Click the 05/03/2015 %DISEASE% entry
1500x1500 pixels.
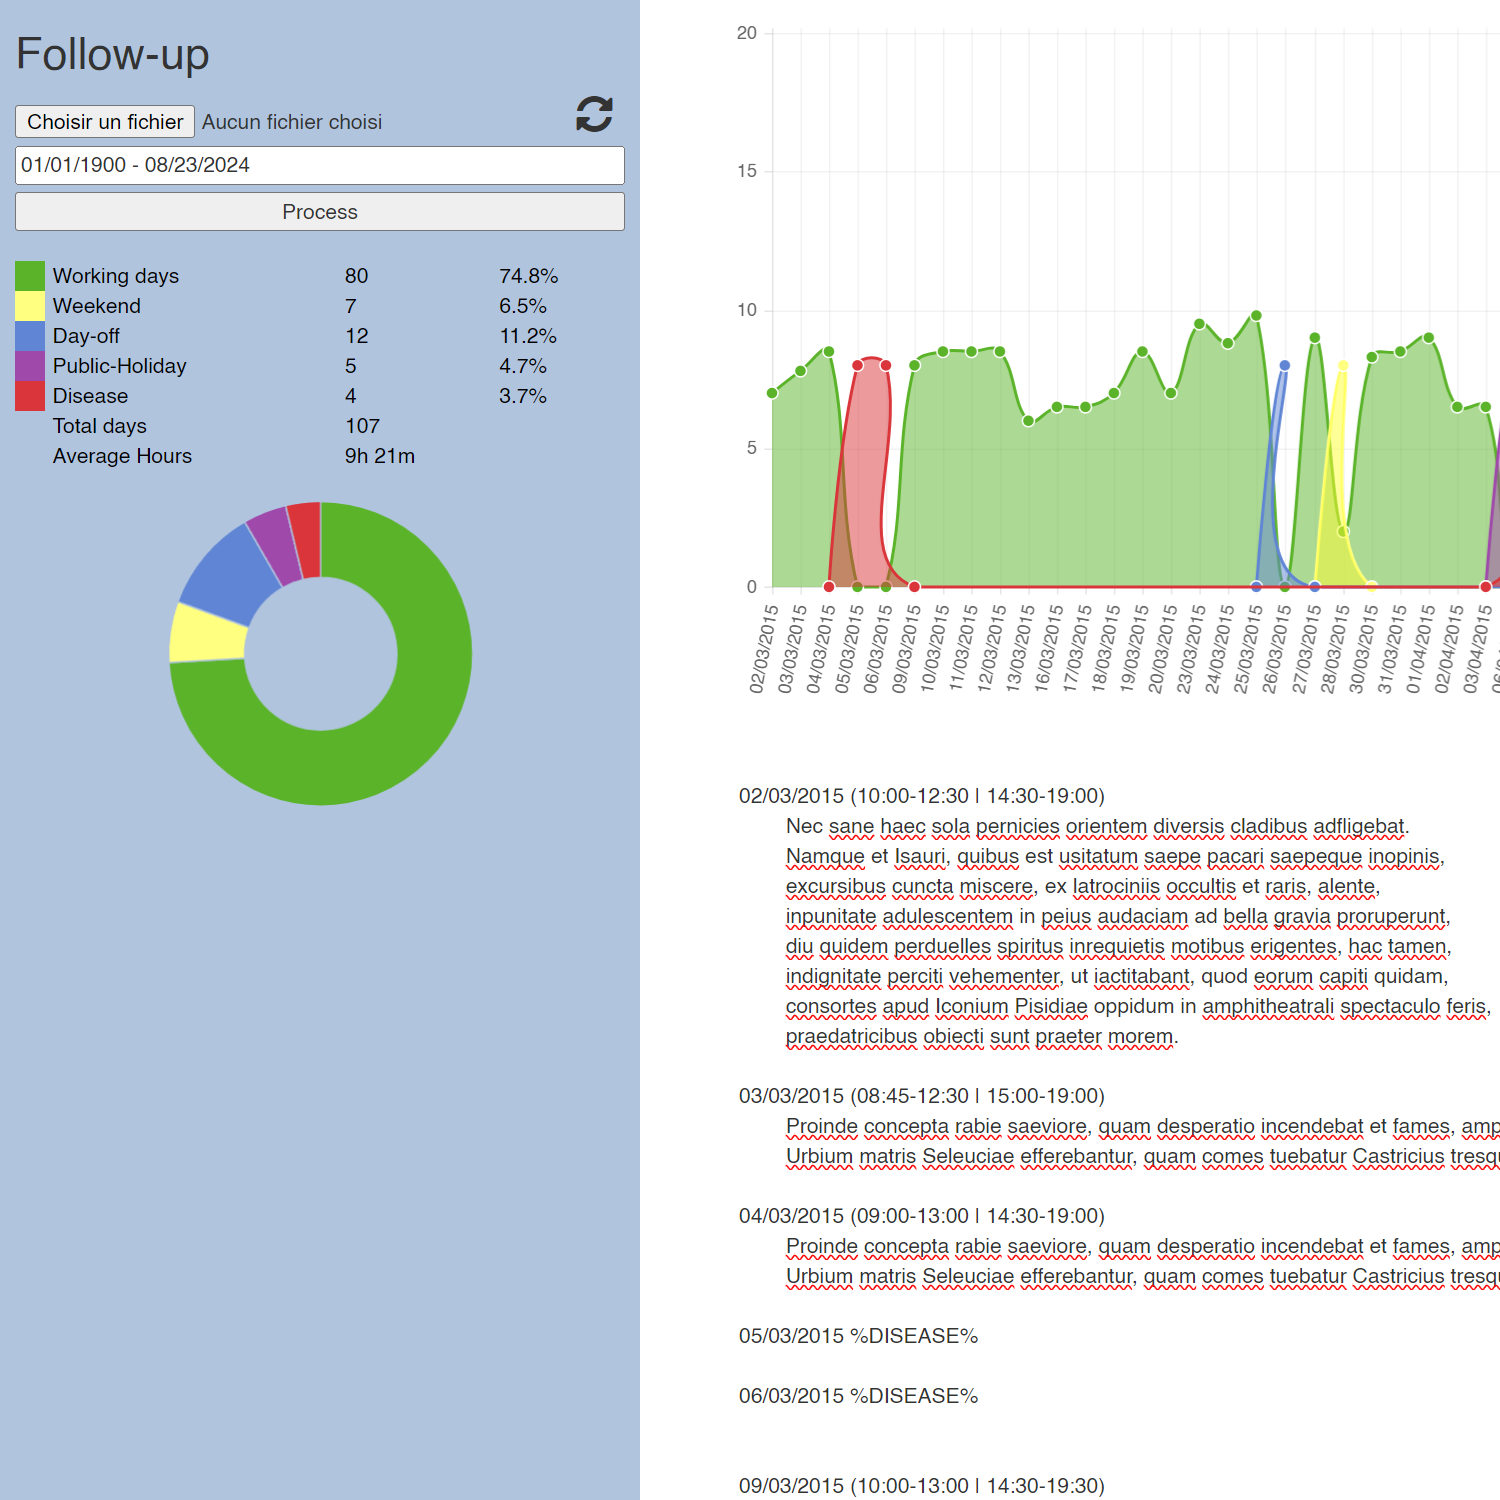[x=858, y=1336]
